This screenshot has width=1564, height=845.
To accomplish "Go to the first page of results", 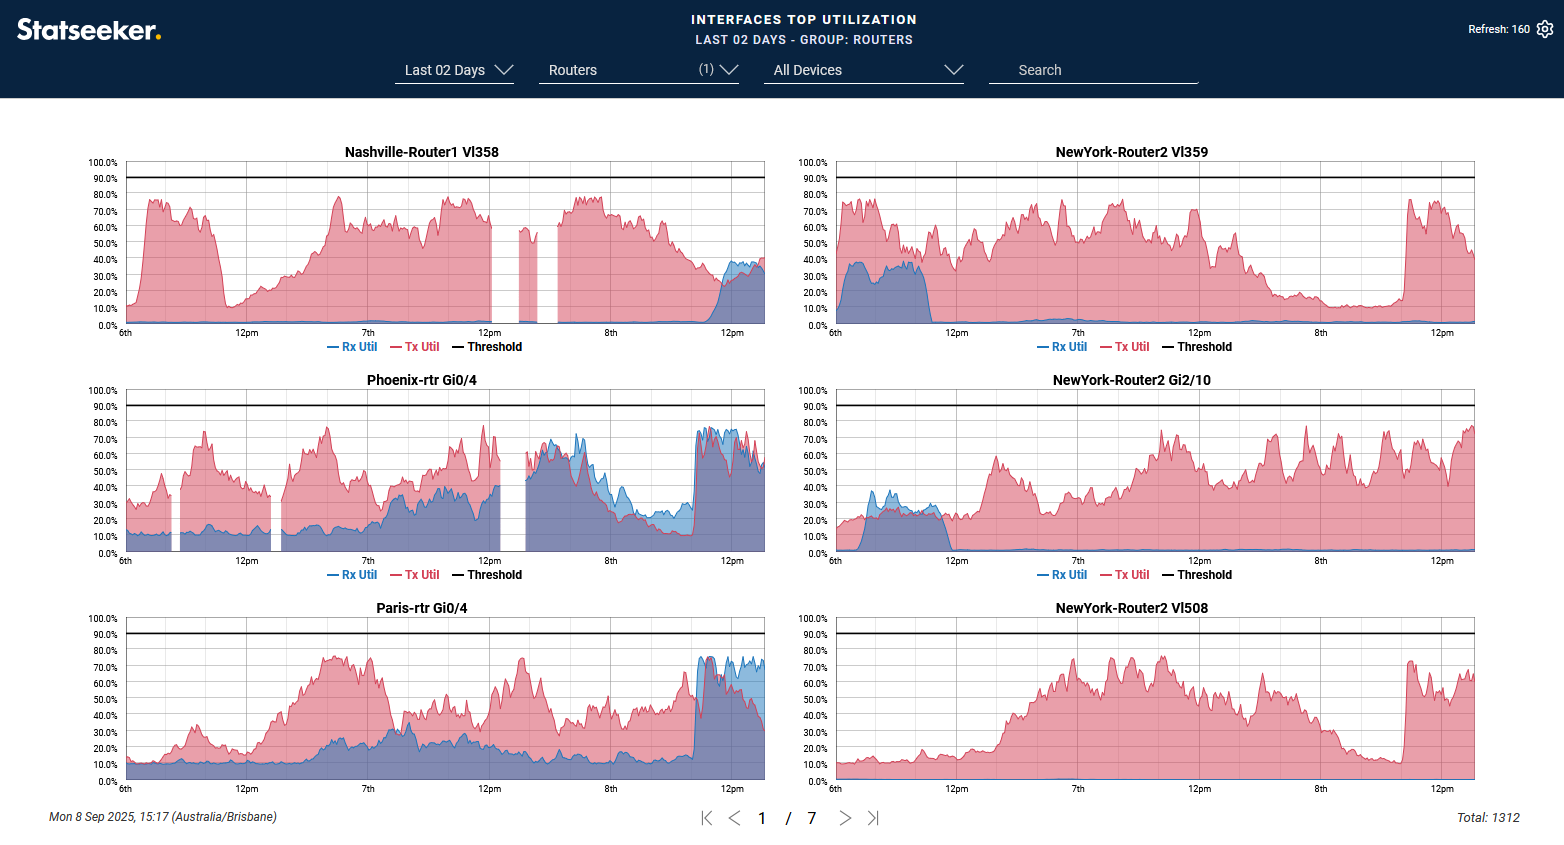I will pos(707,818).
